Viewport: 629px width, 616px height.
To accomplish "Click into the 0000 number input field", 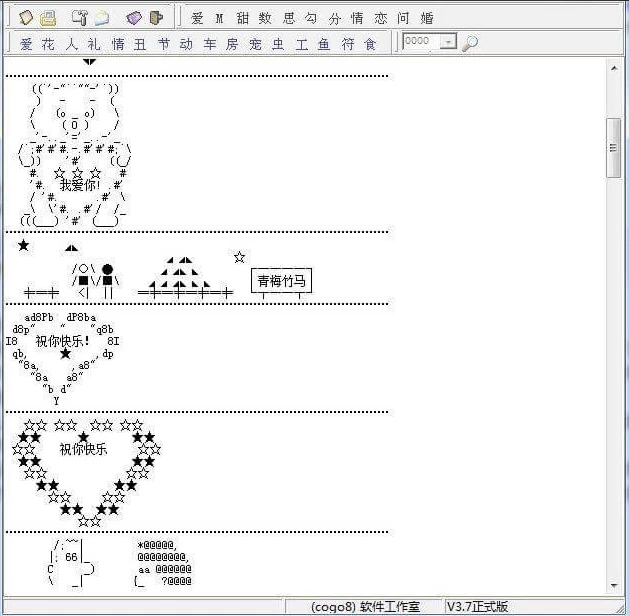I will click(x=419, y=43).
